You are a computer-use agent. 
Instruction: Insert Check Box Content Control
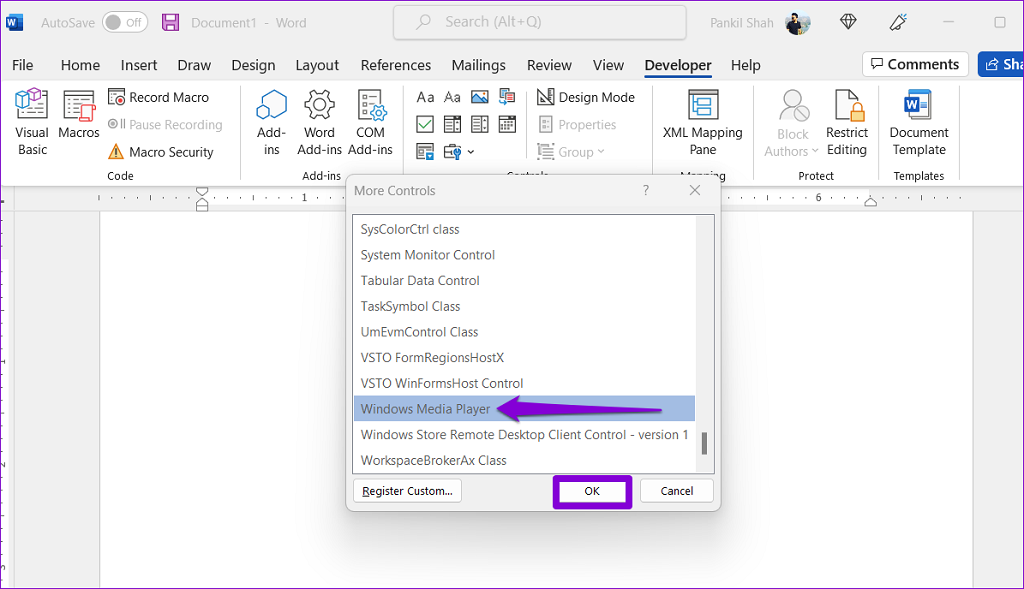tap(425, 125)
